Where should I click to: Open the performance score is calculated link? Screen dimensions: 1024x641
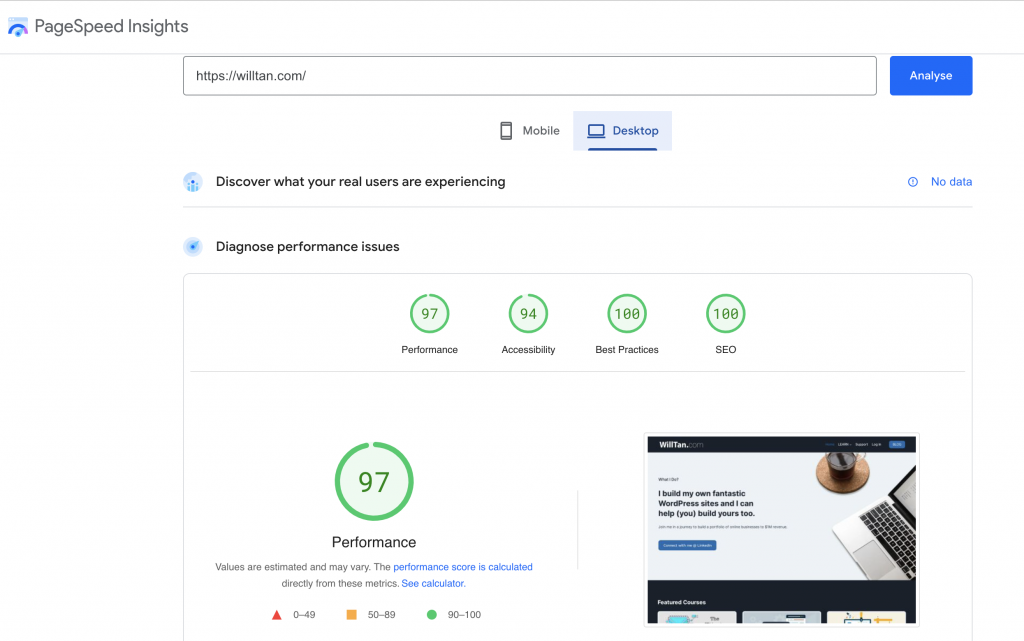463,567
